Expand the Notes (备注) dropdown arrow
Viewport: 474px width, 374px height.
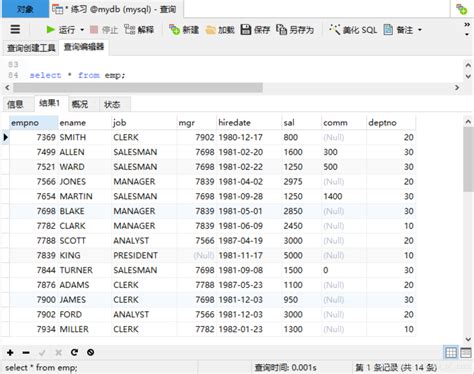[420, 30]
